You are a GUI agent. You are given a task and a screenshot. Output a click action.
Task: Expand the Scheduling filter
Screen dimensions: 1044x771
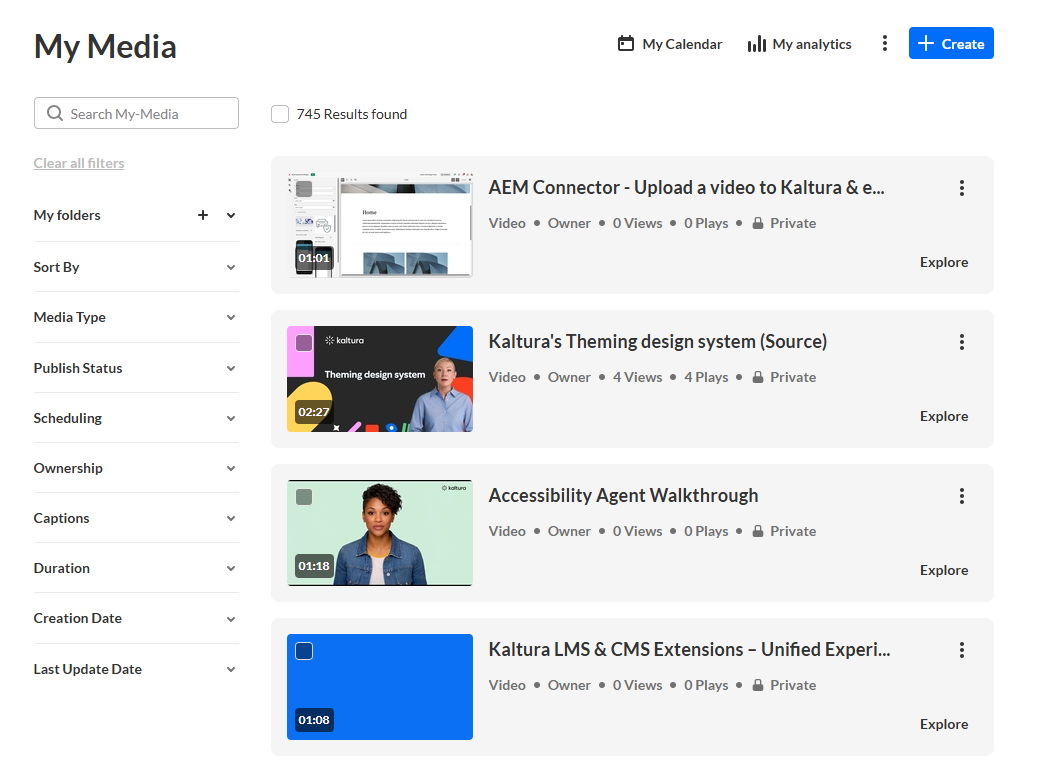tap(136, 418)
